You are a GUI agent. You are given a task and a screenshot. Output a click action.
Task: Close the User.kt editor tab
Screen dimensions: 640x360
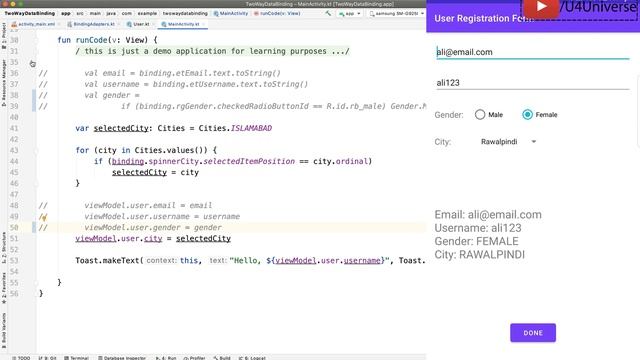[x=153, y=24]
